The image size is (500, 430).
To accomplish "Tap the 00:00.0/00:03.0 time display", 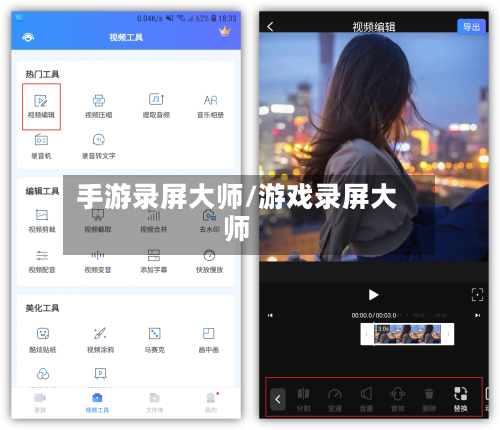I will 374,315.
